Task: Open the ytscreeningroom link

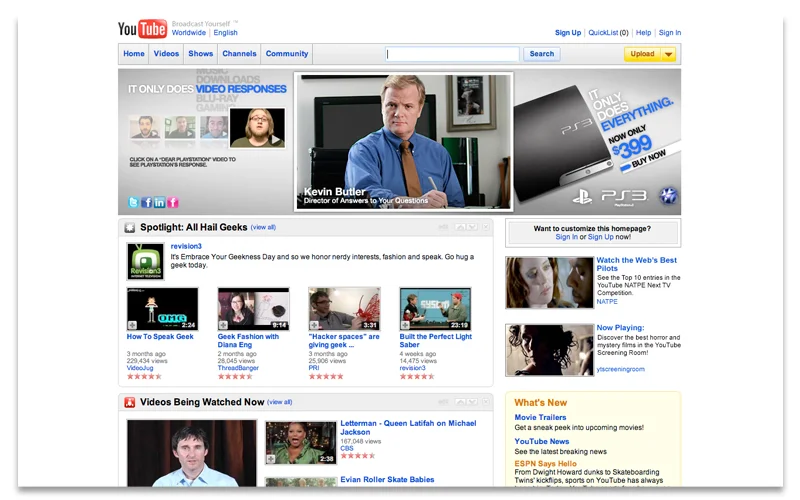Action: click(x=620, y=369)
